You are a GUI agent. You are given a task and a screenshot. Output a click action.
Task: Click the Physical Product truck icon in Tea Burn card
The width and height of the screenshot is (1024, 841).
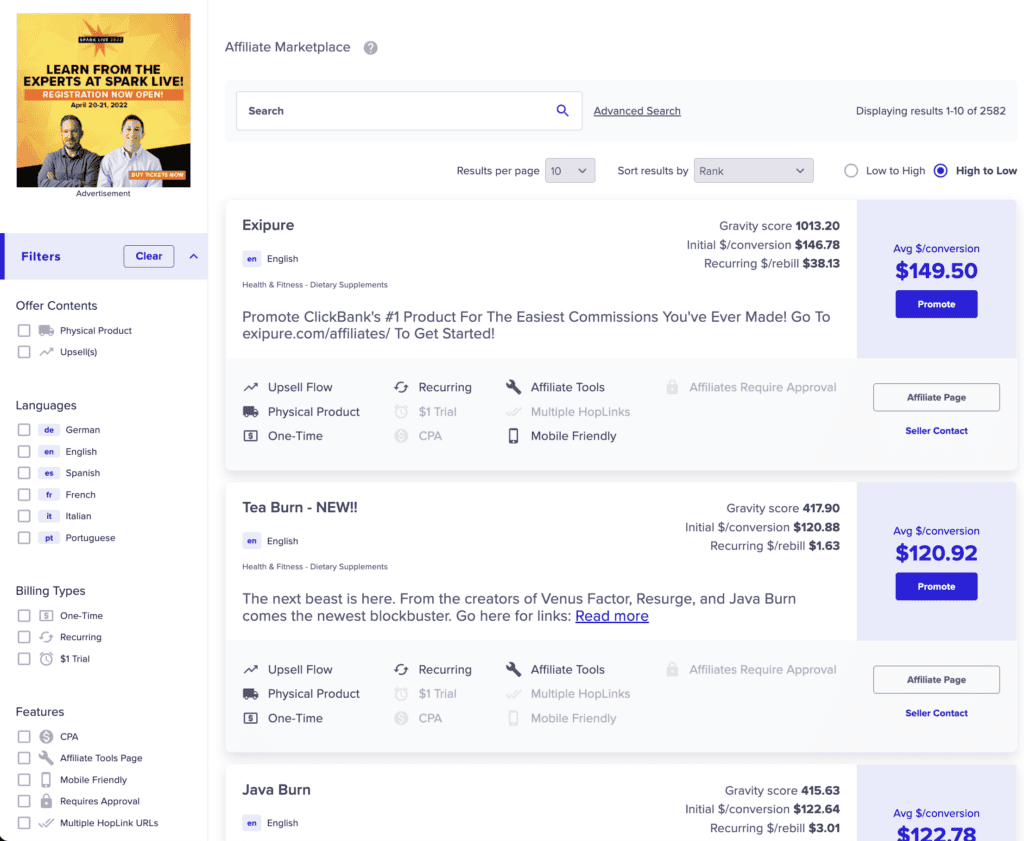pyautogui.click(x=251, y=693)
